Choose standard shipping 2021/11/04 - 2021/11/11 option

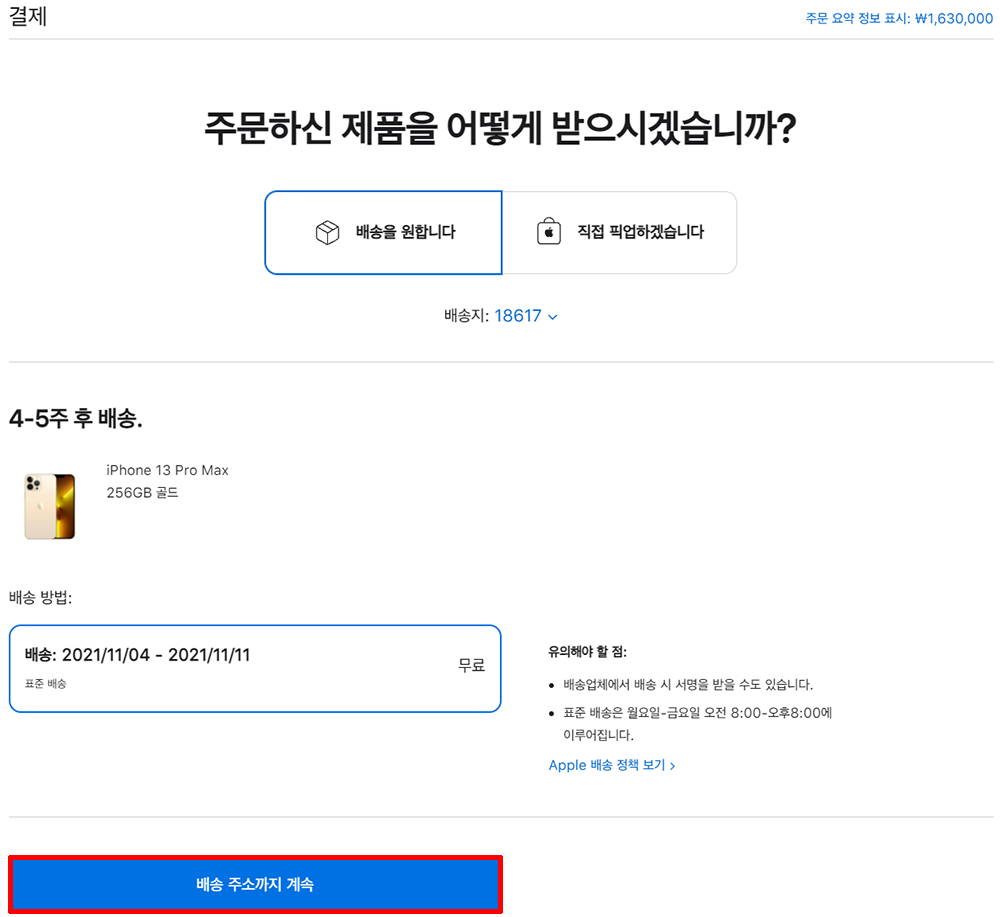coord(255,668)
